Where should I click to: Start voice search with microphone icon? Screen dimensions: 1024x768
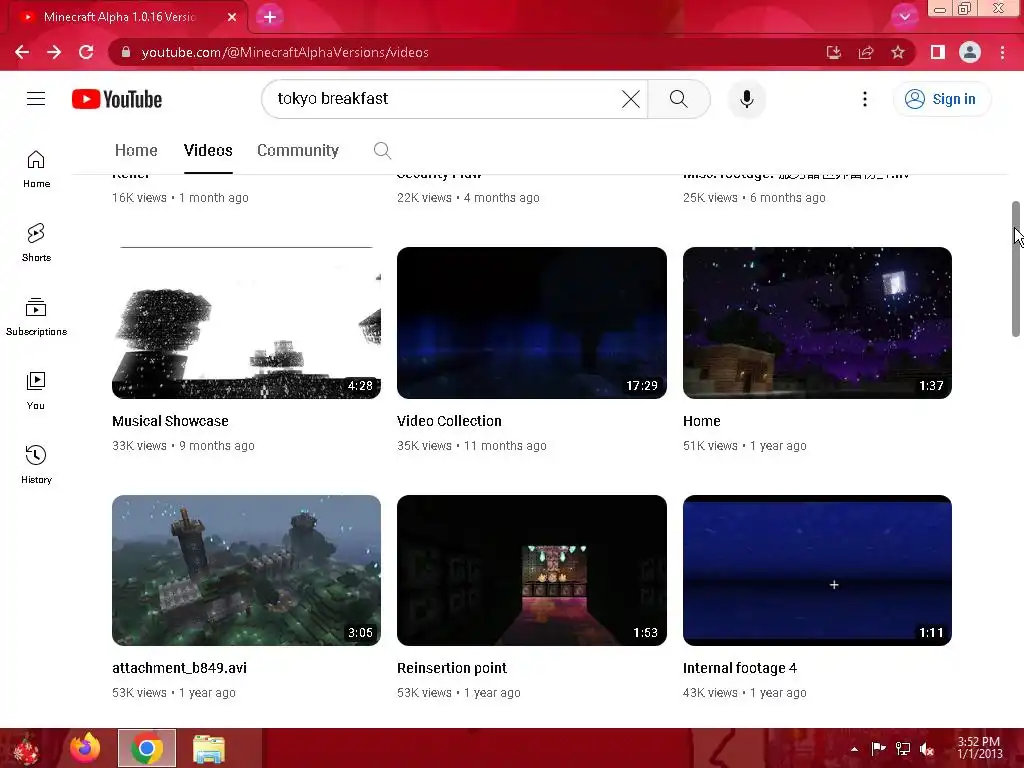coord(746,99)
